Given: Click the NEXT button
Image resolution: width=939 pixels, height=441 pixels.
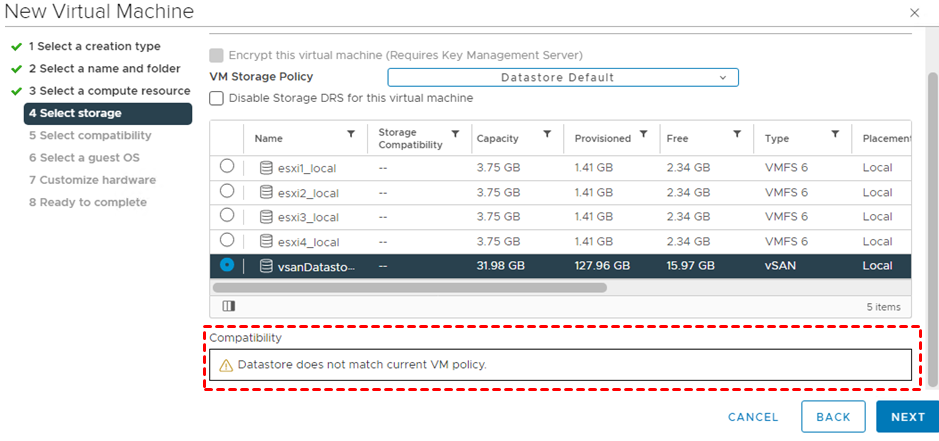Looking at the screenshot, I should 907,417.
